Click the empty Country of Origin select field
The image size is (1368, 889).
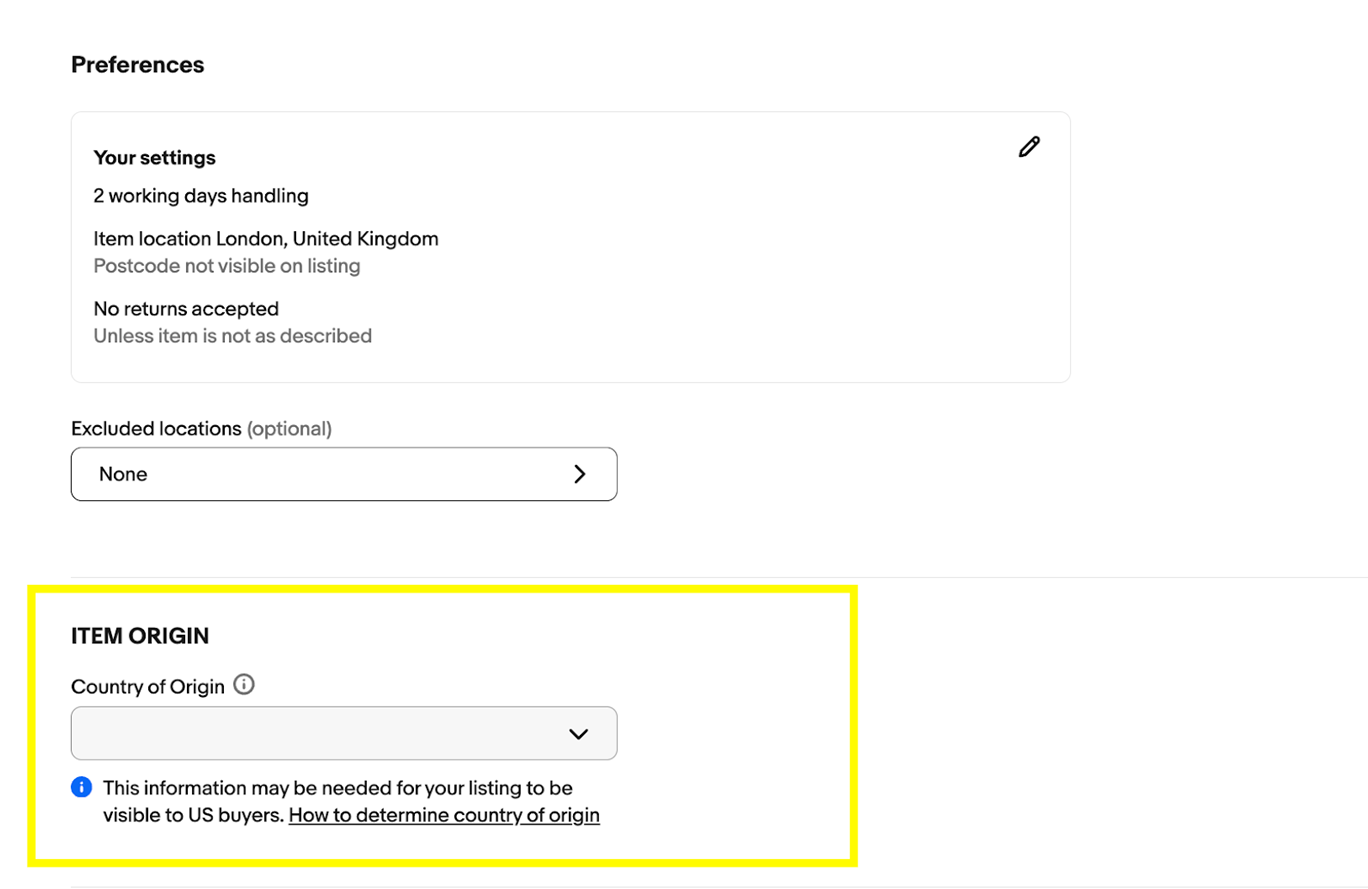tap(320, 734)
